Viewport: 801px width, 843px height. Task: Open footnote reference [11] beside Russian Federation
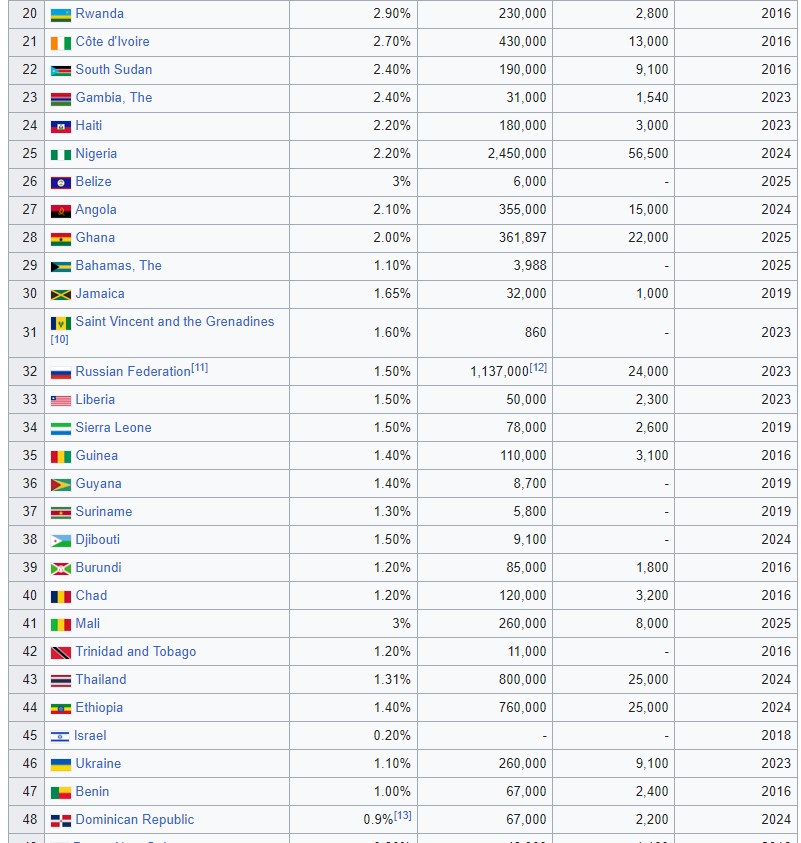click(199, 368)
